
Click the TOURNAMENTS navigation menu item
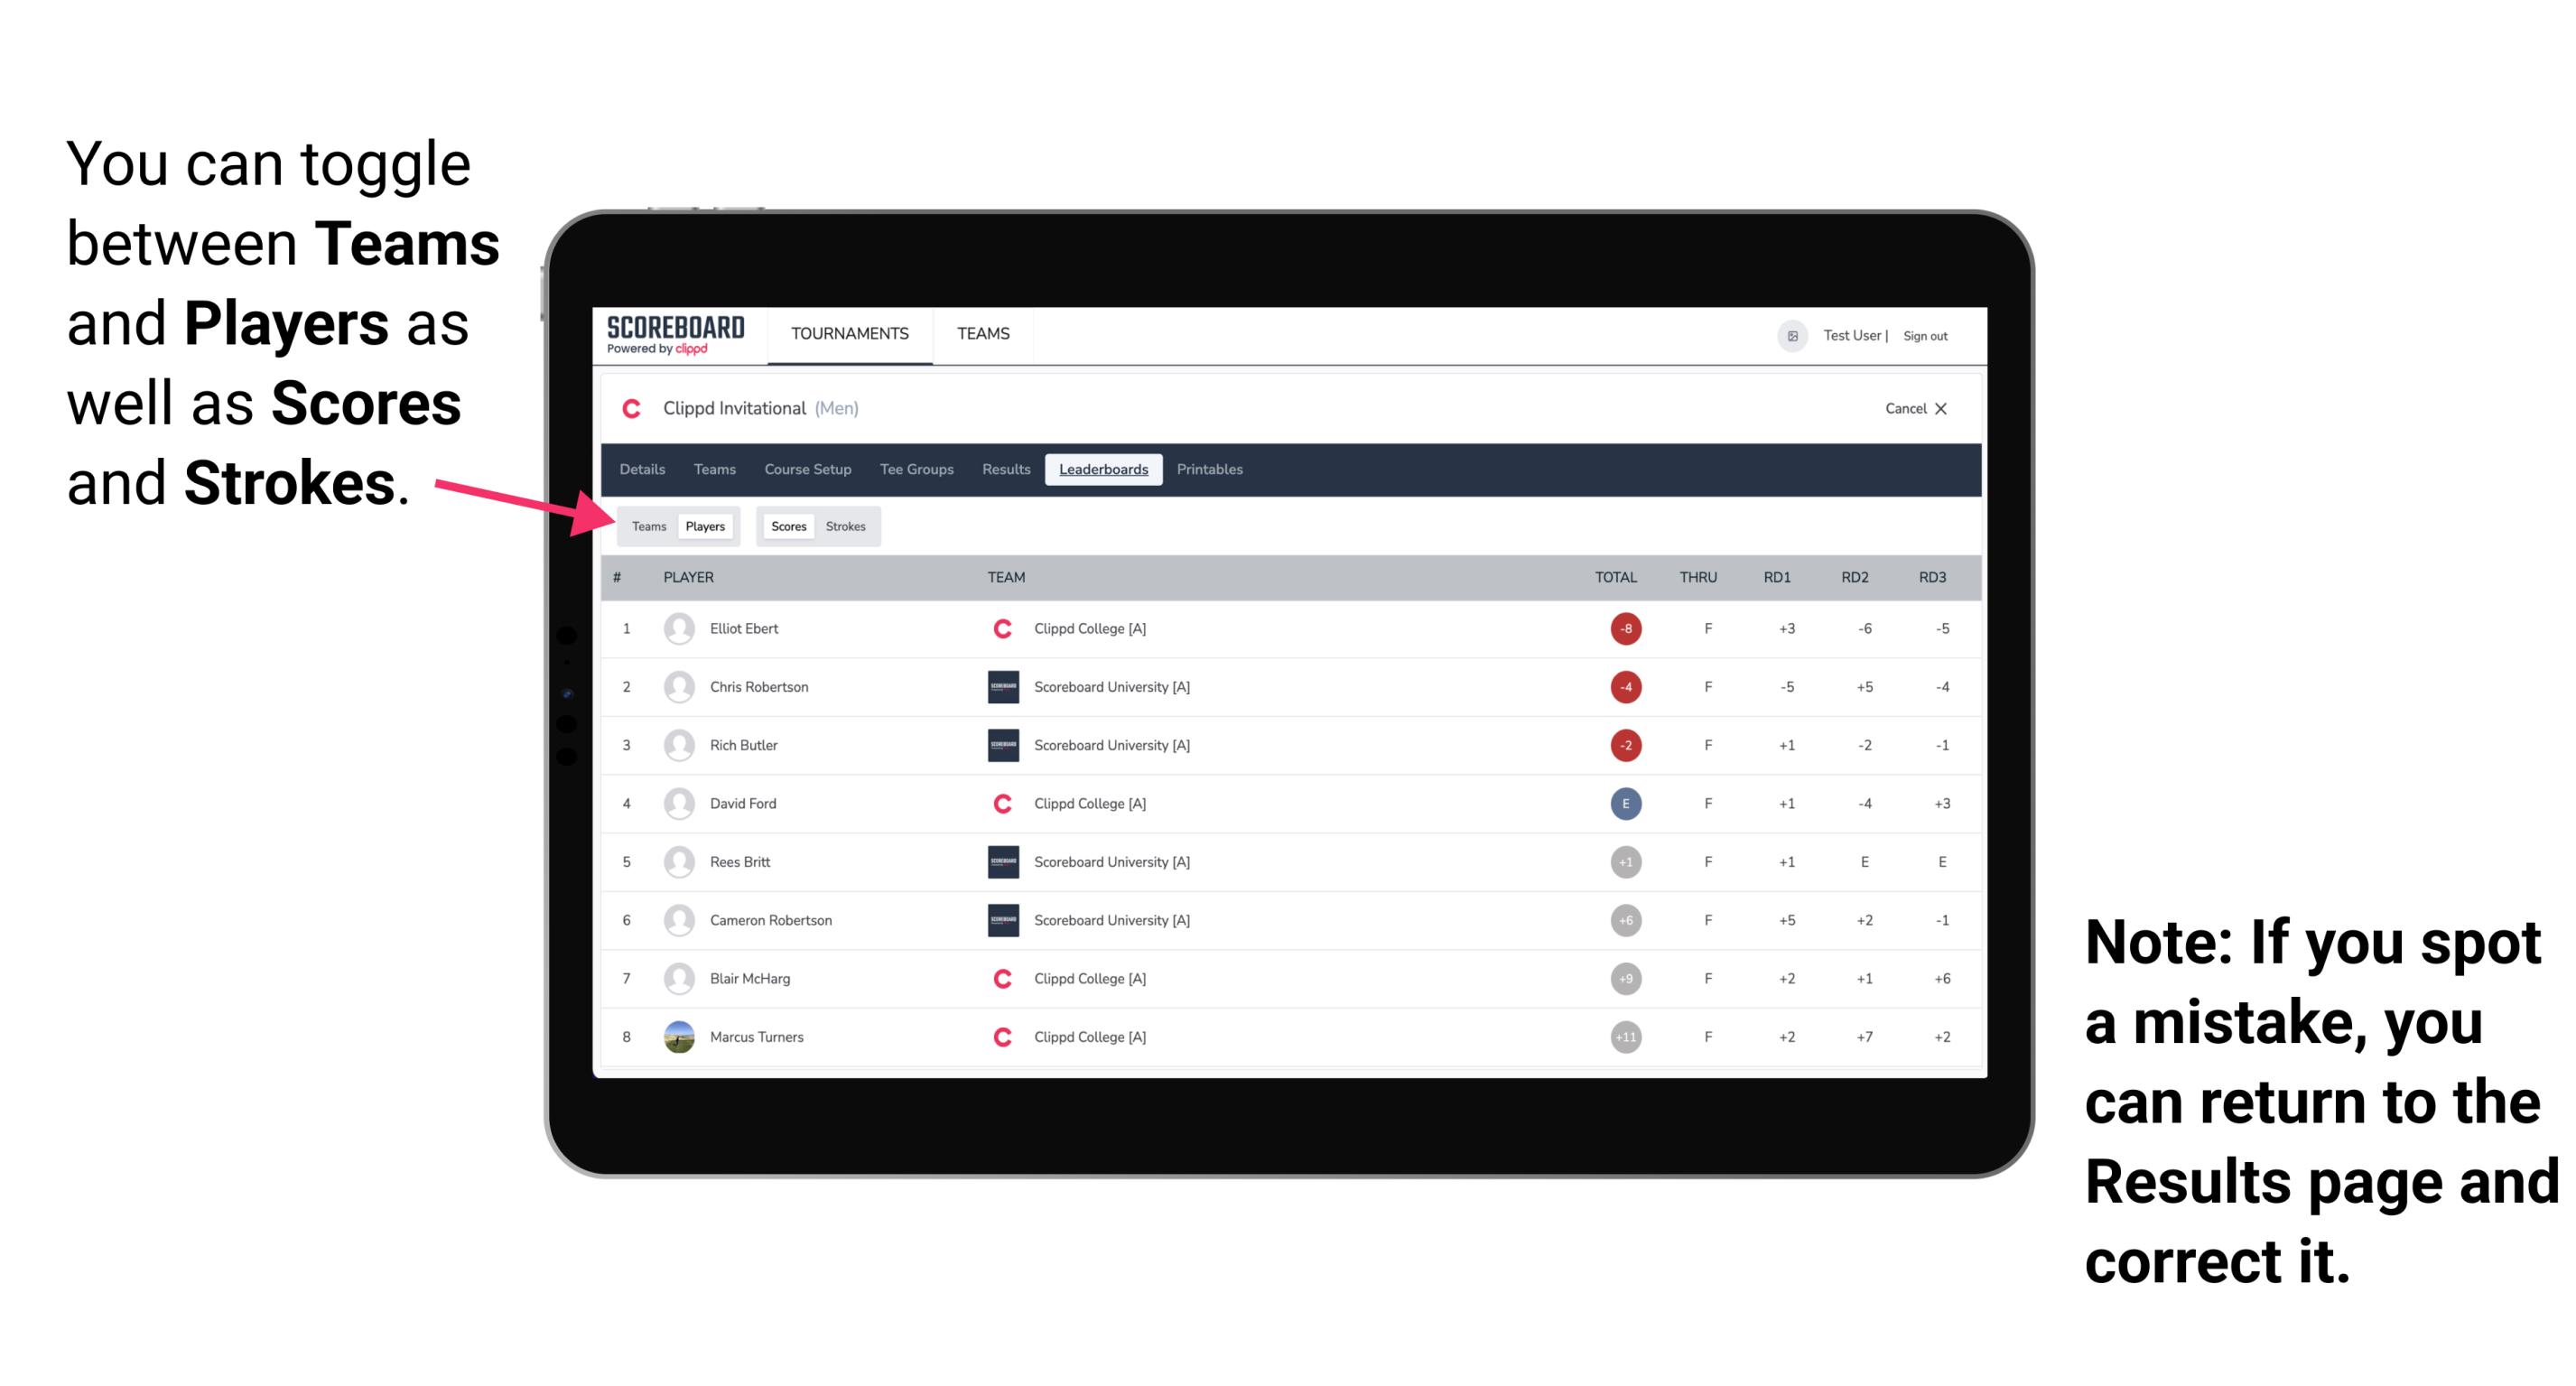tap(844, 335)
